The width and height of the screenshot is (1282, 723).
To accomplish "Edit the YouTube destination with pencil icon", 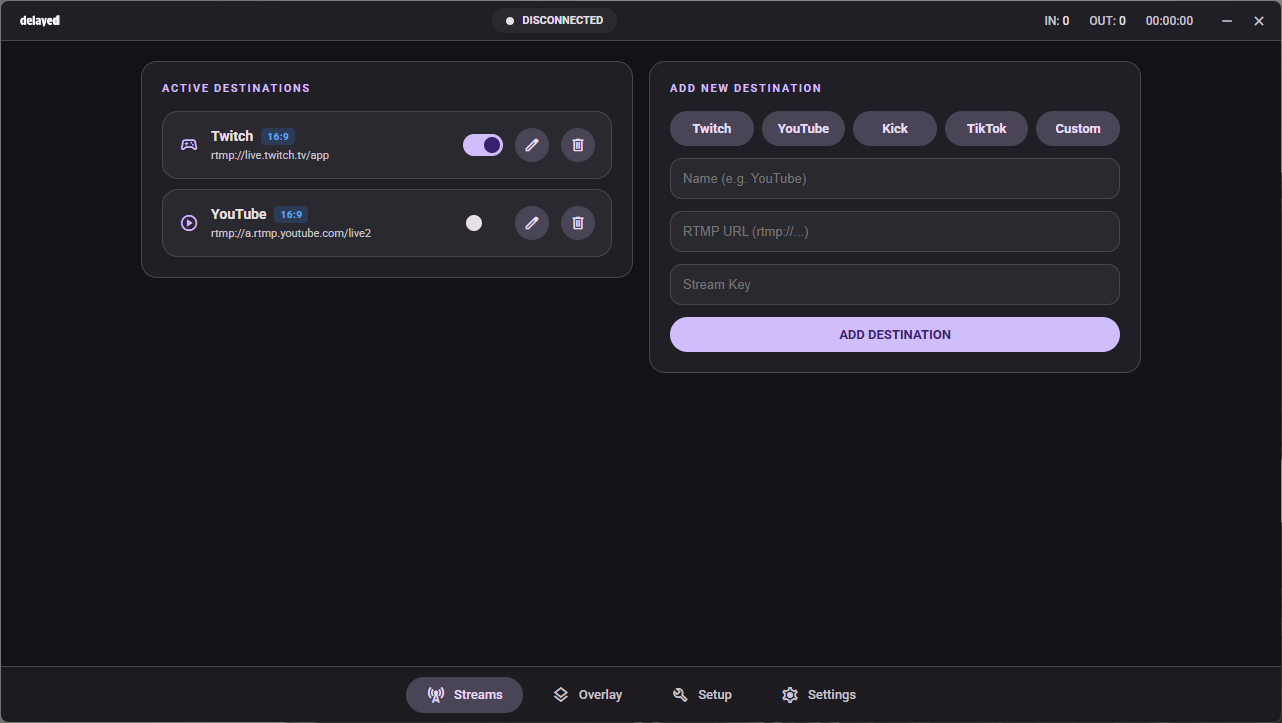I will tap(532, 223).
